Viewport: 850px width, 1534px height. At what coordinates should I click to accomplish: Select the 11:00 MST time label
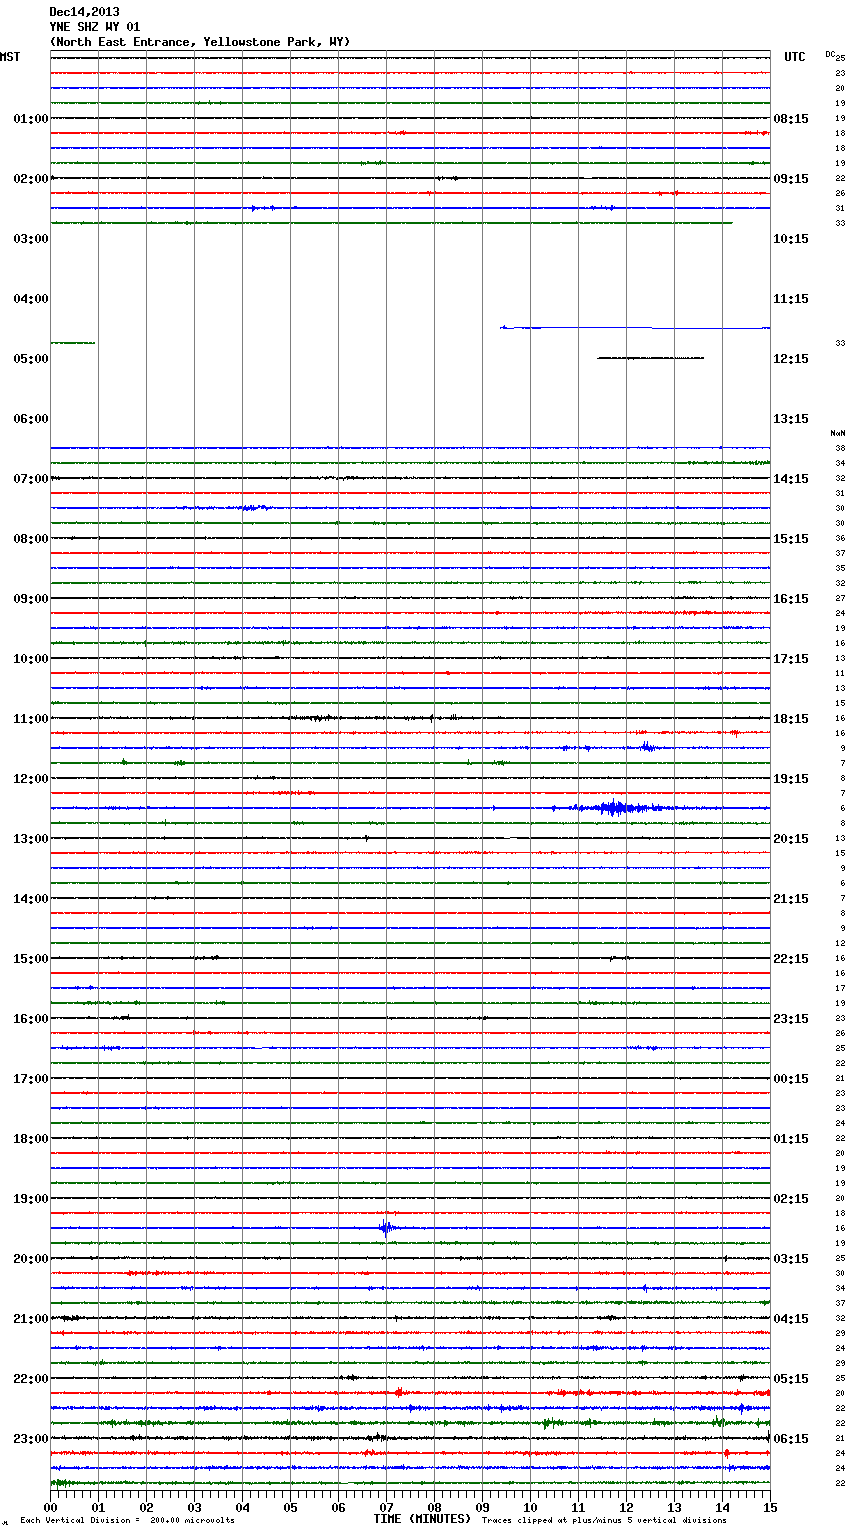[31, 719]
